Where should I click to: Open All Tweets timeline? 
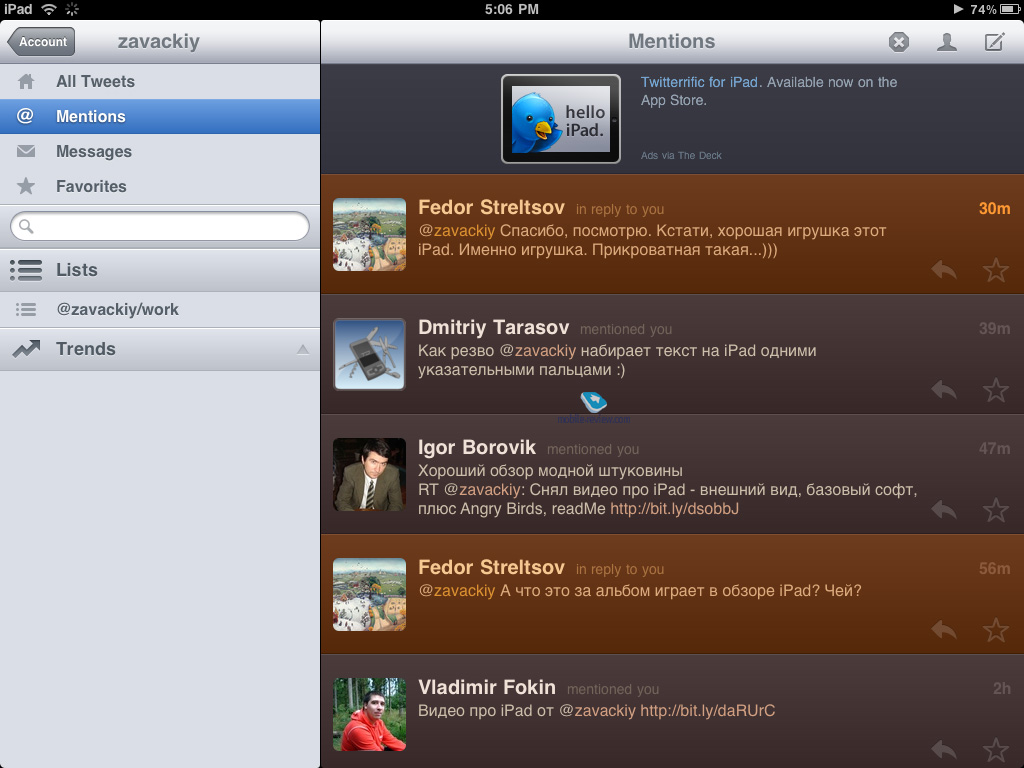160,82
